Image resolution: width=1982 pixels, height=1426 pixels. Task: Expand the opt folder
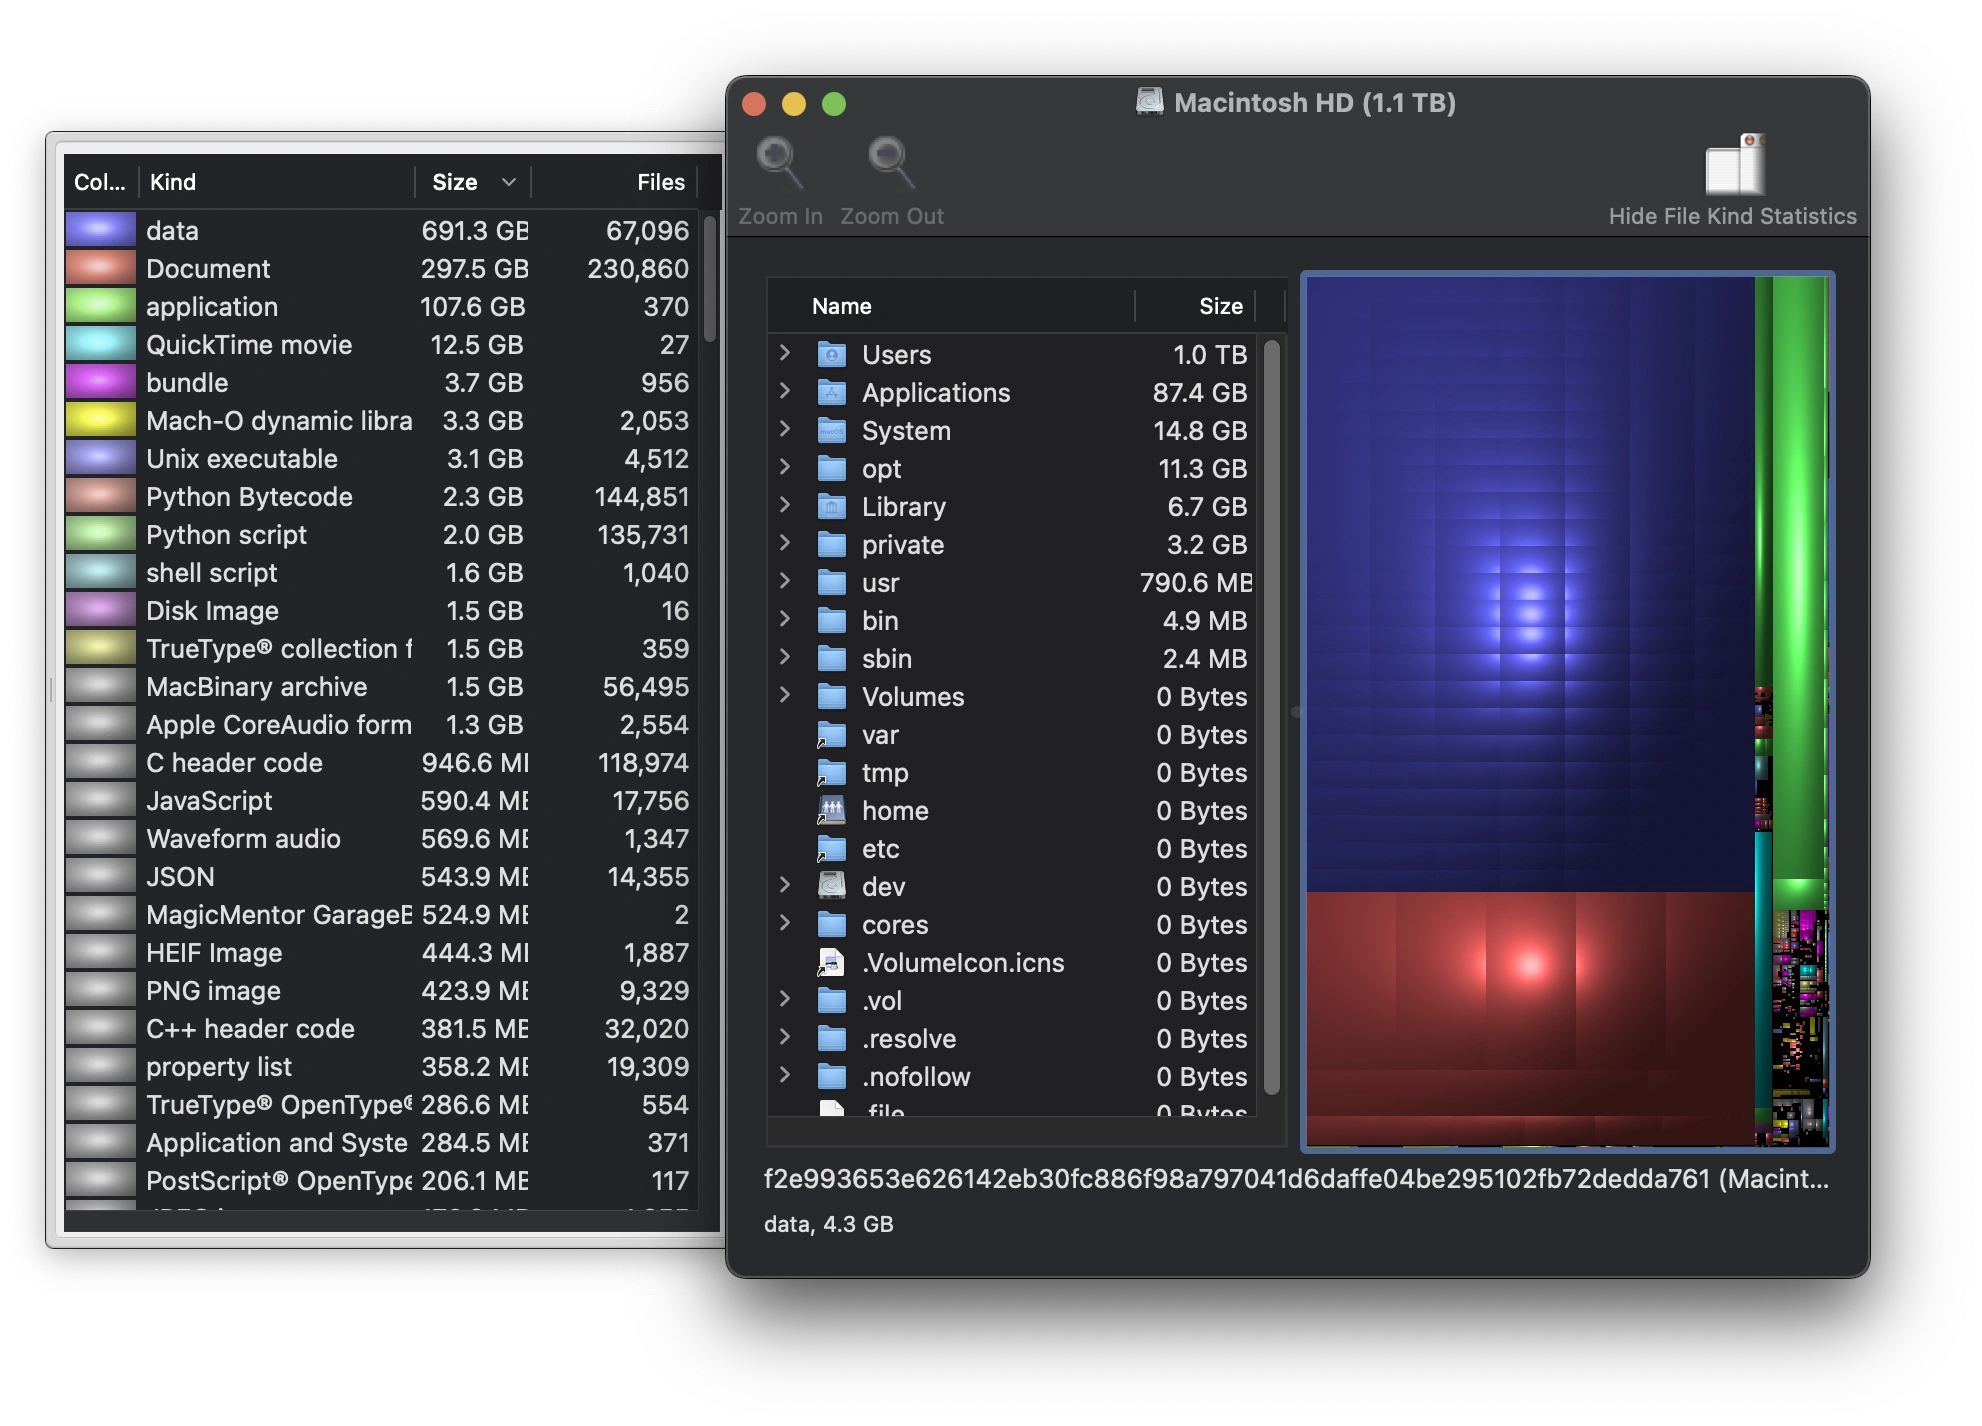point(785,467)
